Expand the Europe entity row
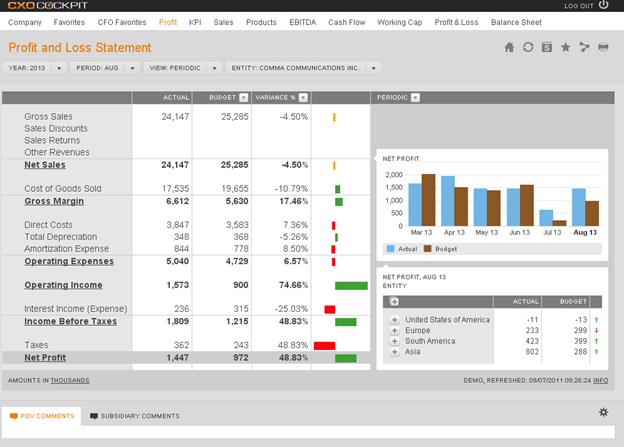624x447 pixels. click(394, 331)
